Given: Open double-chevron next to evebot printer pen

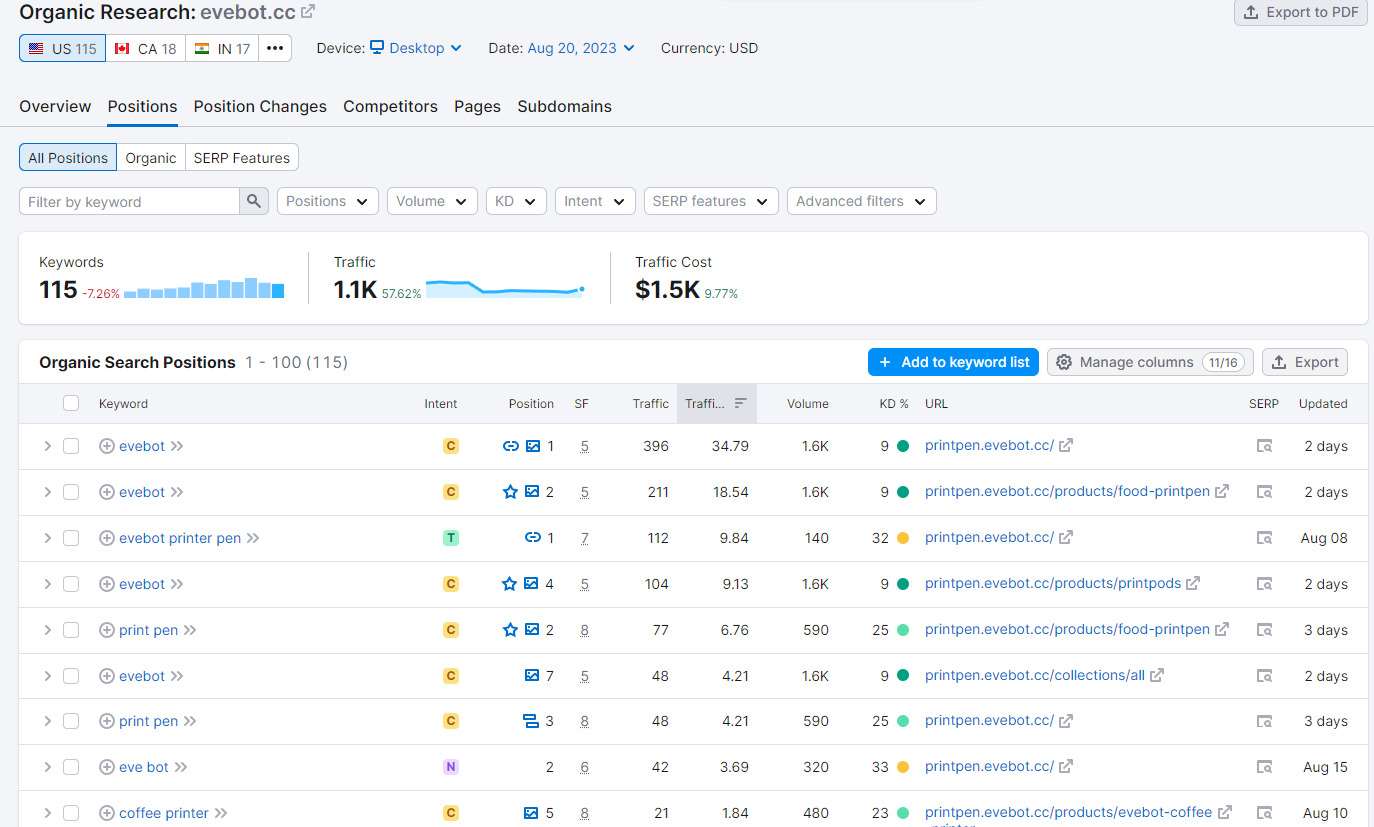Looking at the screenshot, I should click(253, 538).
